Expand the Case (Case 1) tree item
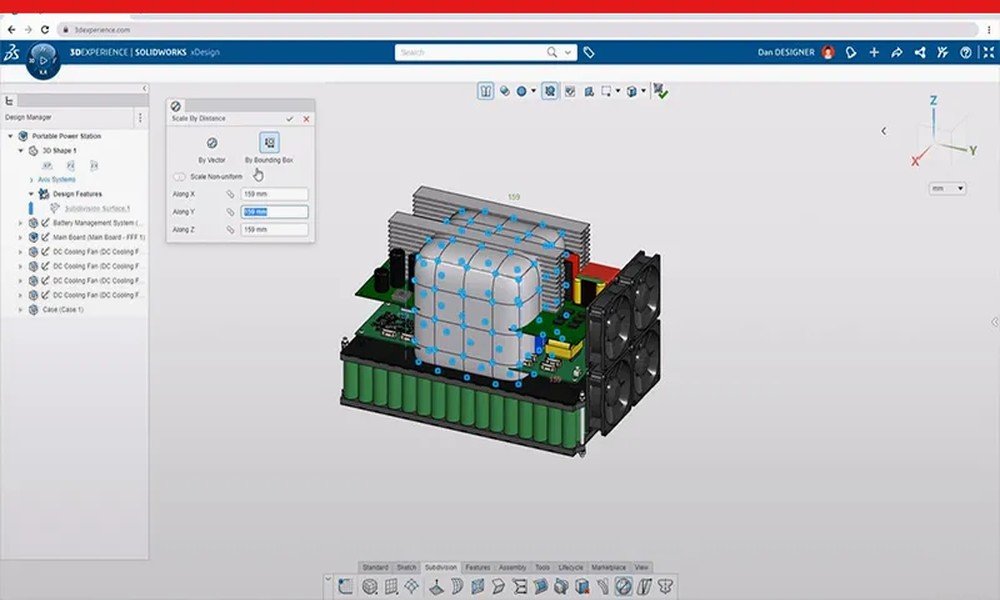 point(21,310)
